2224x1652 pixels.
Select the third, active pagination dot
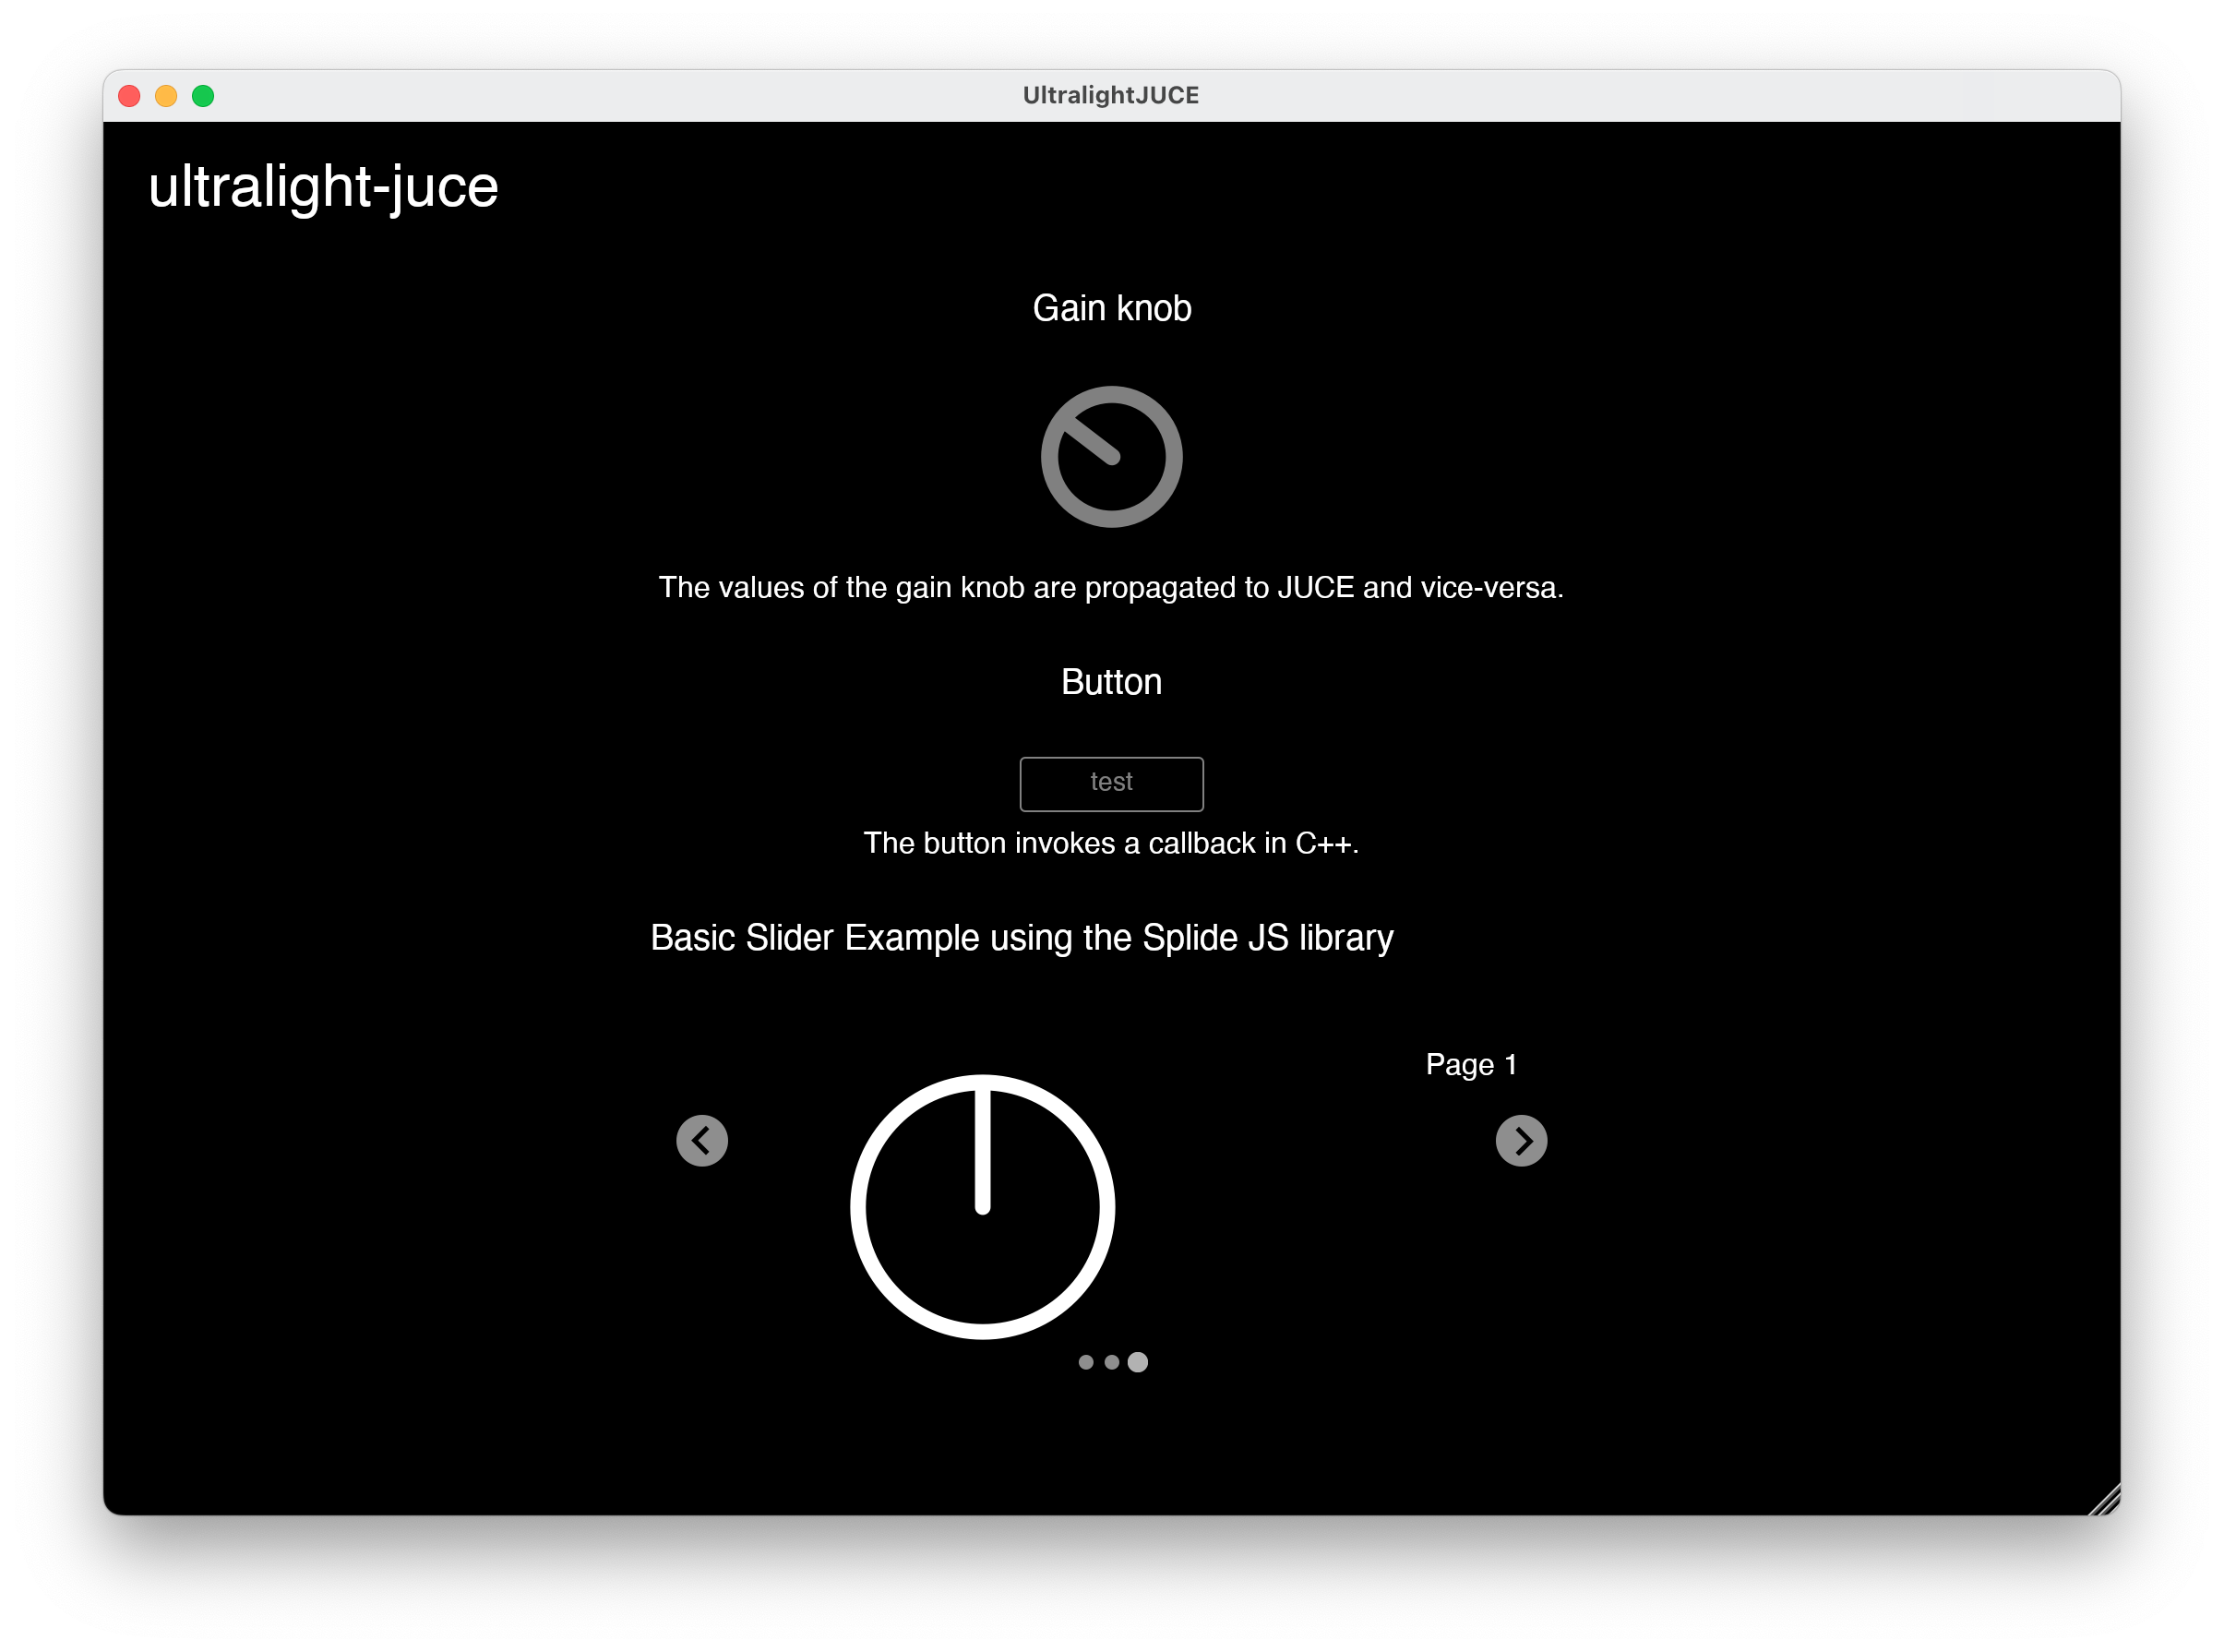pyautogui.click(x=1138, y=1362)
